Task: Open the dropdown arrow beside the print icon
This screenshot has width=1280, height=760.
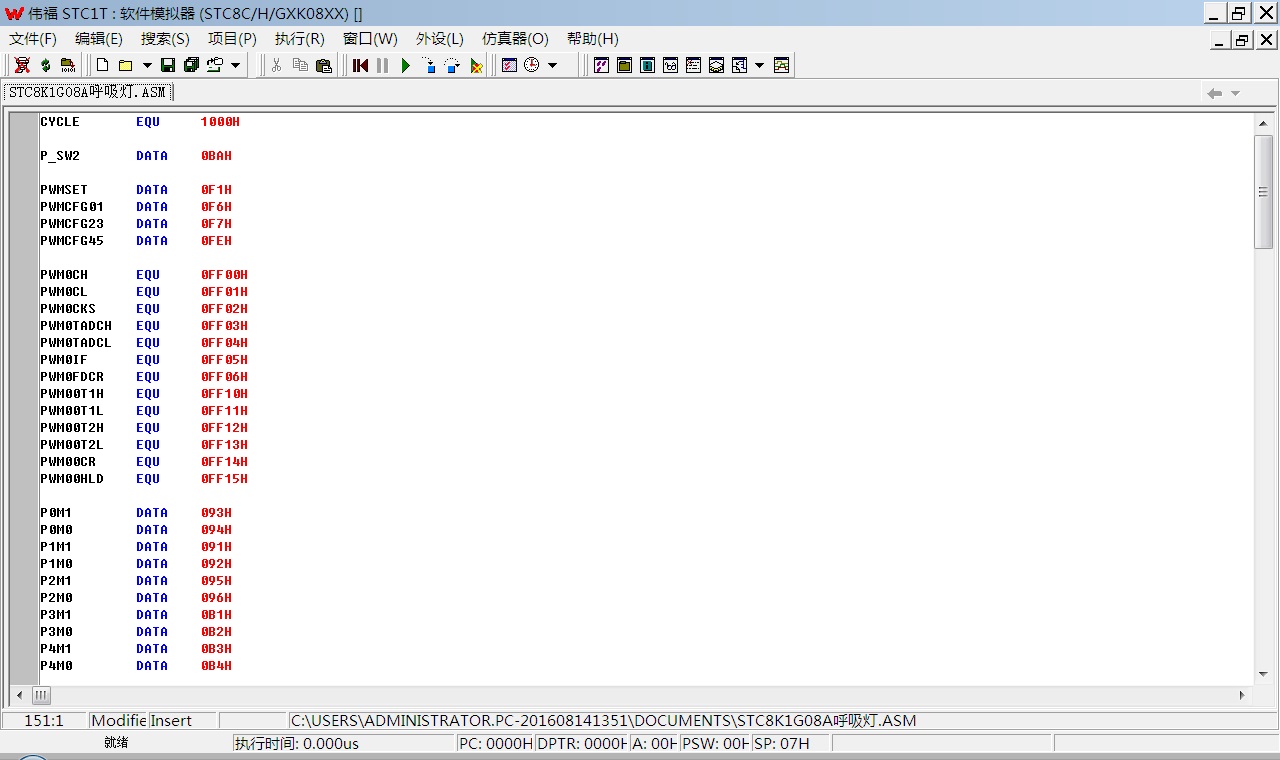Action: (236, 65)
